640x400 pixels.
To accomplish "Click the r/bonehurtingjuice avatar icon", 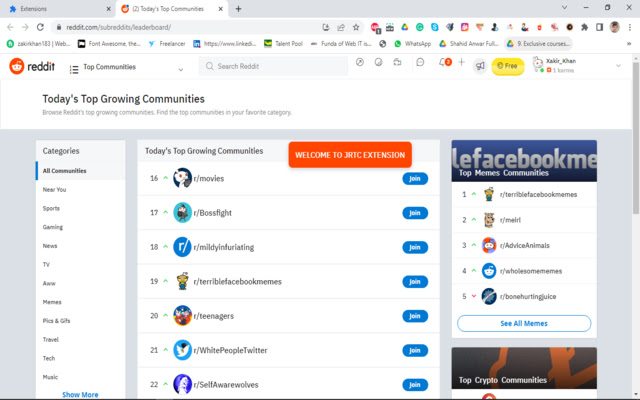I will point(489,296).
